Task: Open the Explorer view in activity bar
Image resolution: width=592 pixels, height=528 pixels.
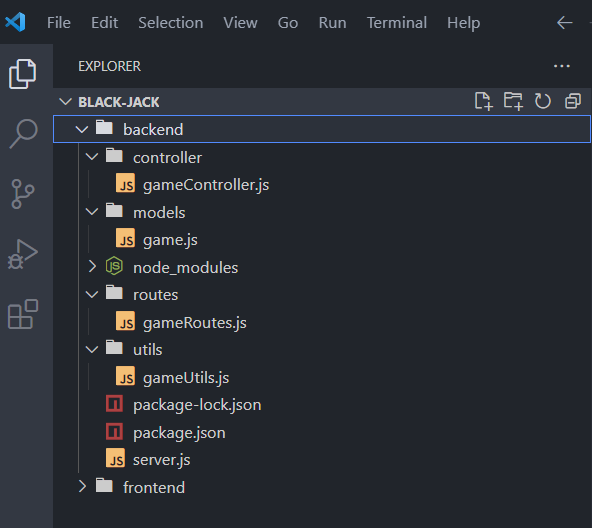Action: point(23,74)
